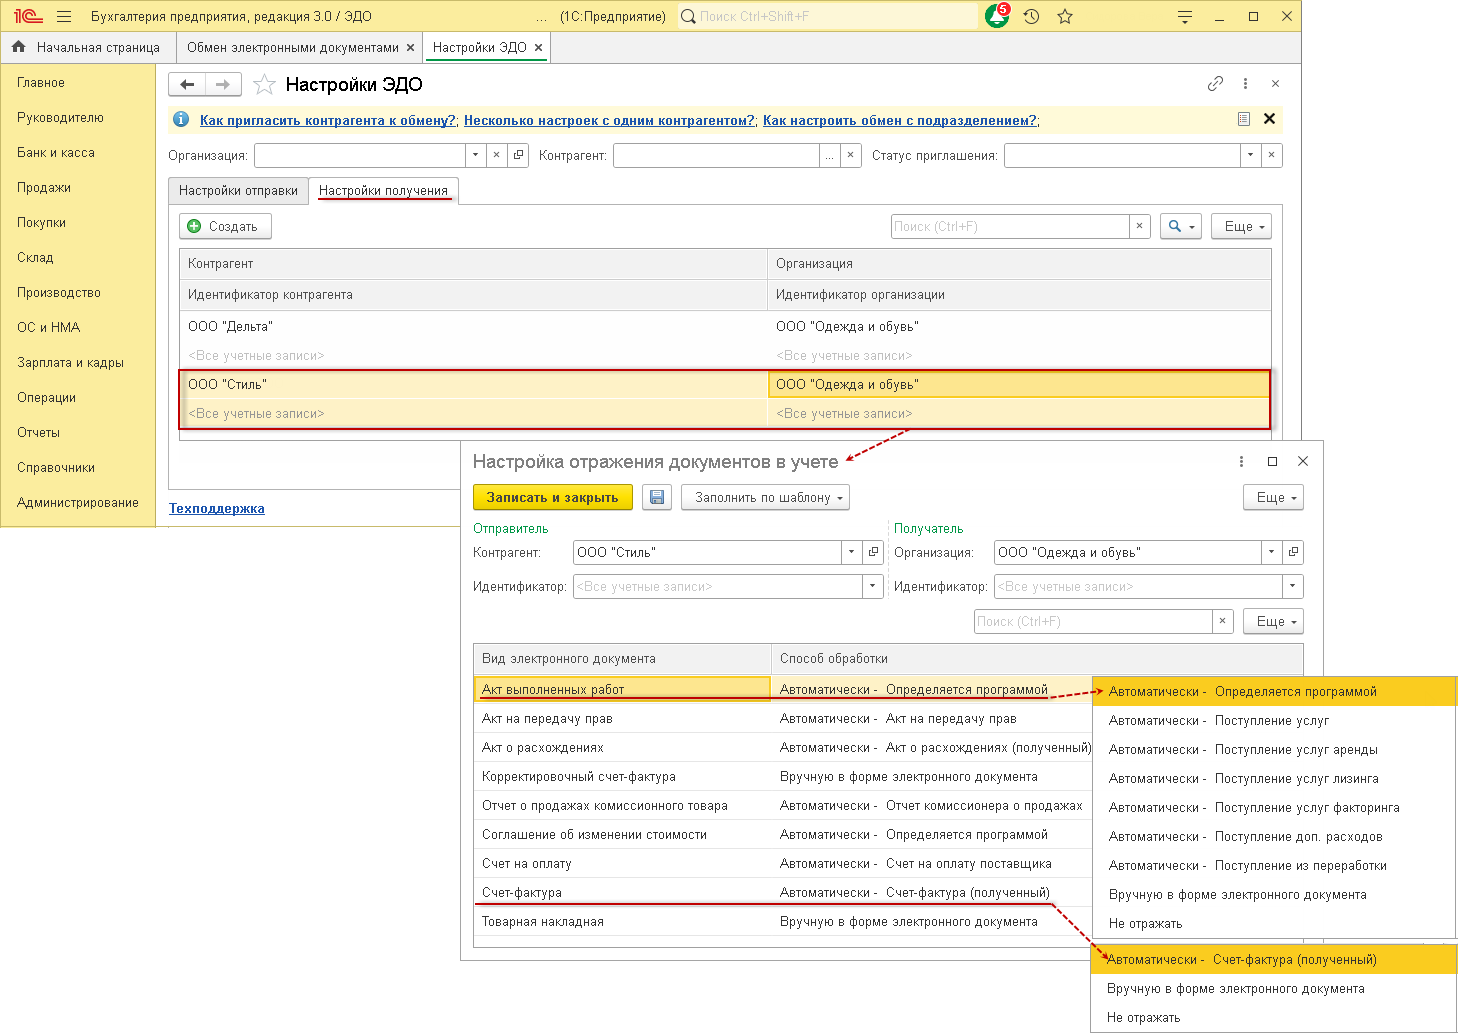
Task: Expand the Статус приглашения dropdown
Action: [1250, 156]
